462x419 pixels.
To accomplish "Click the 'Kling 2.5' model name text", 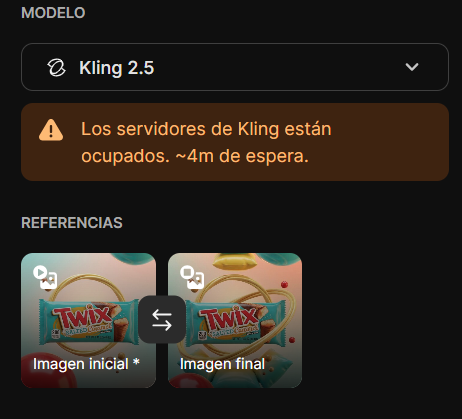I will pos(117,68).
